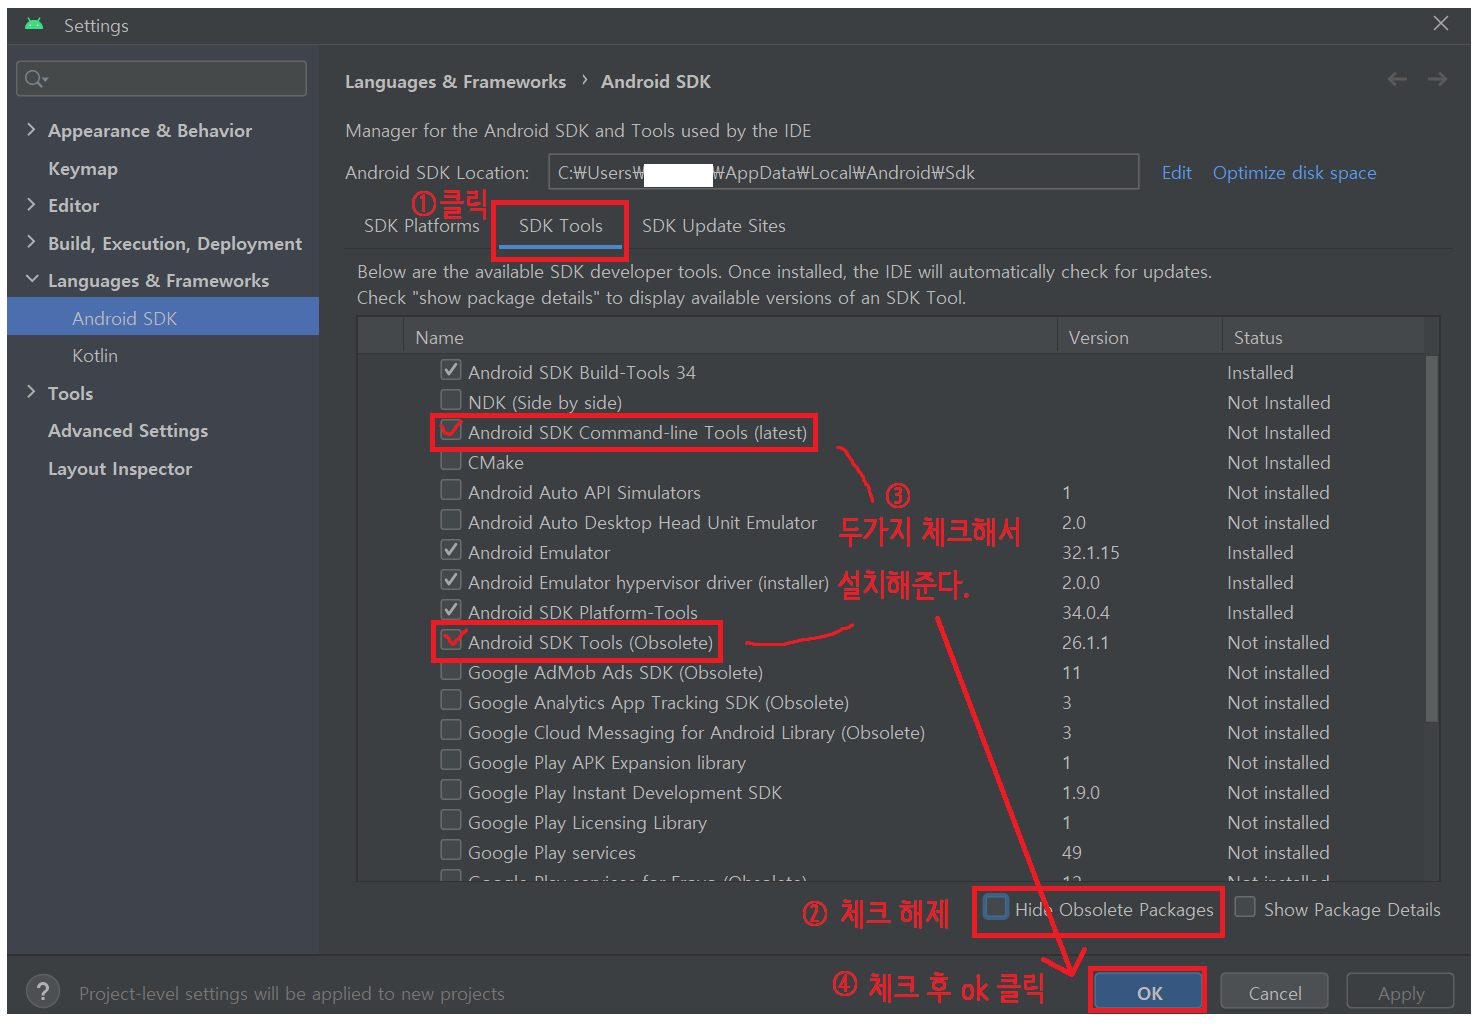1481x1026 pixels.
Task: Click the search magnifier icon in settings
Action: click(x=36, y=79)
